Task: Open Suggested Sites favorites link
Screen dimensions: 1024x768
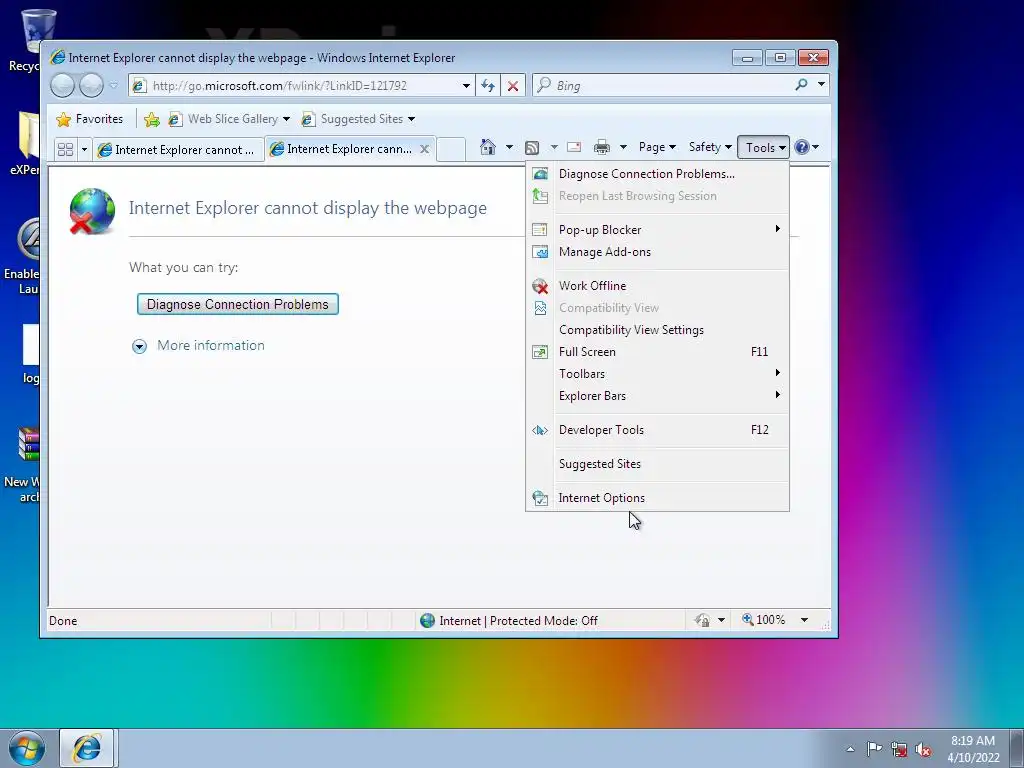Action: (358, 119)
